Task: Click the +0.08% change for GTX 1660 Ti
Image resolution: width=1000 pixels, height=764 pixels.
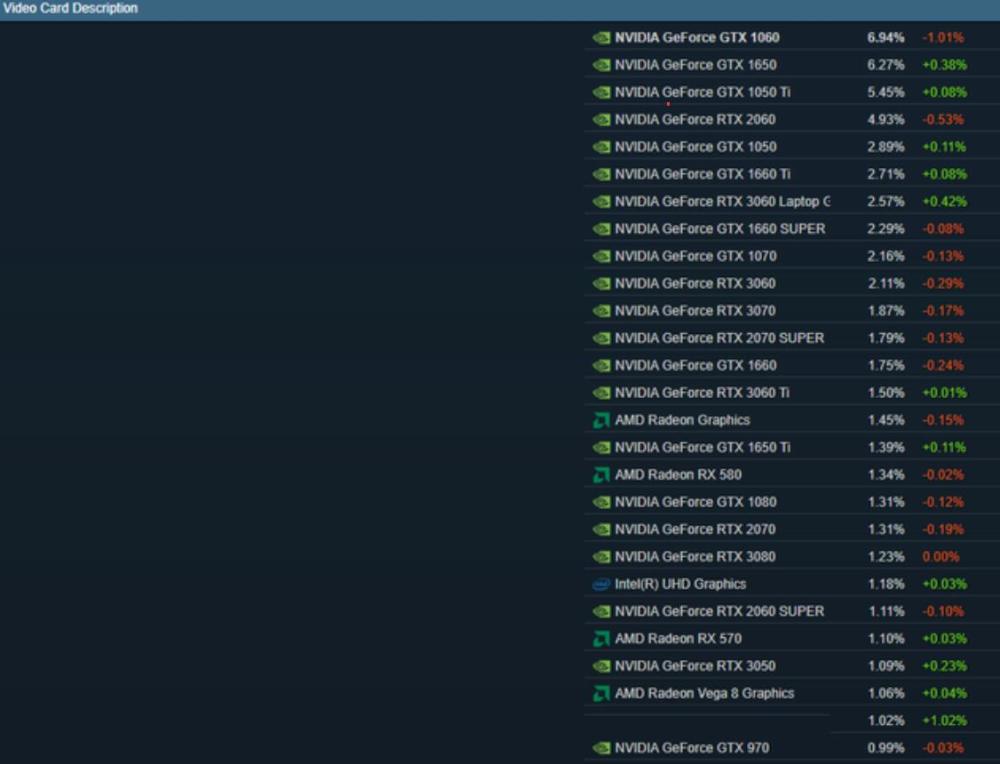Action: [x=945, y=174]
